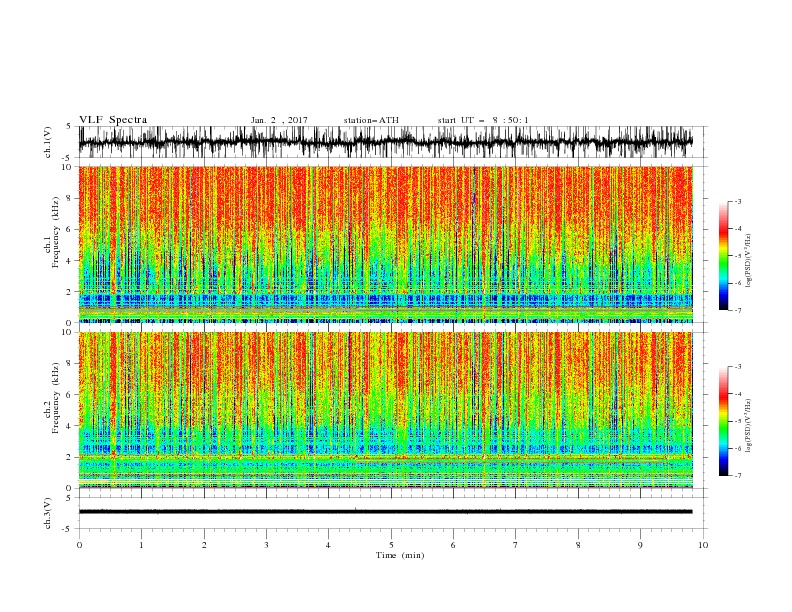The image size is (792, 612).
Task: Click the ch.3(V) waveform axis label
Action: (x=48, y=513)
